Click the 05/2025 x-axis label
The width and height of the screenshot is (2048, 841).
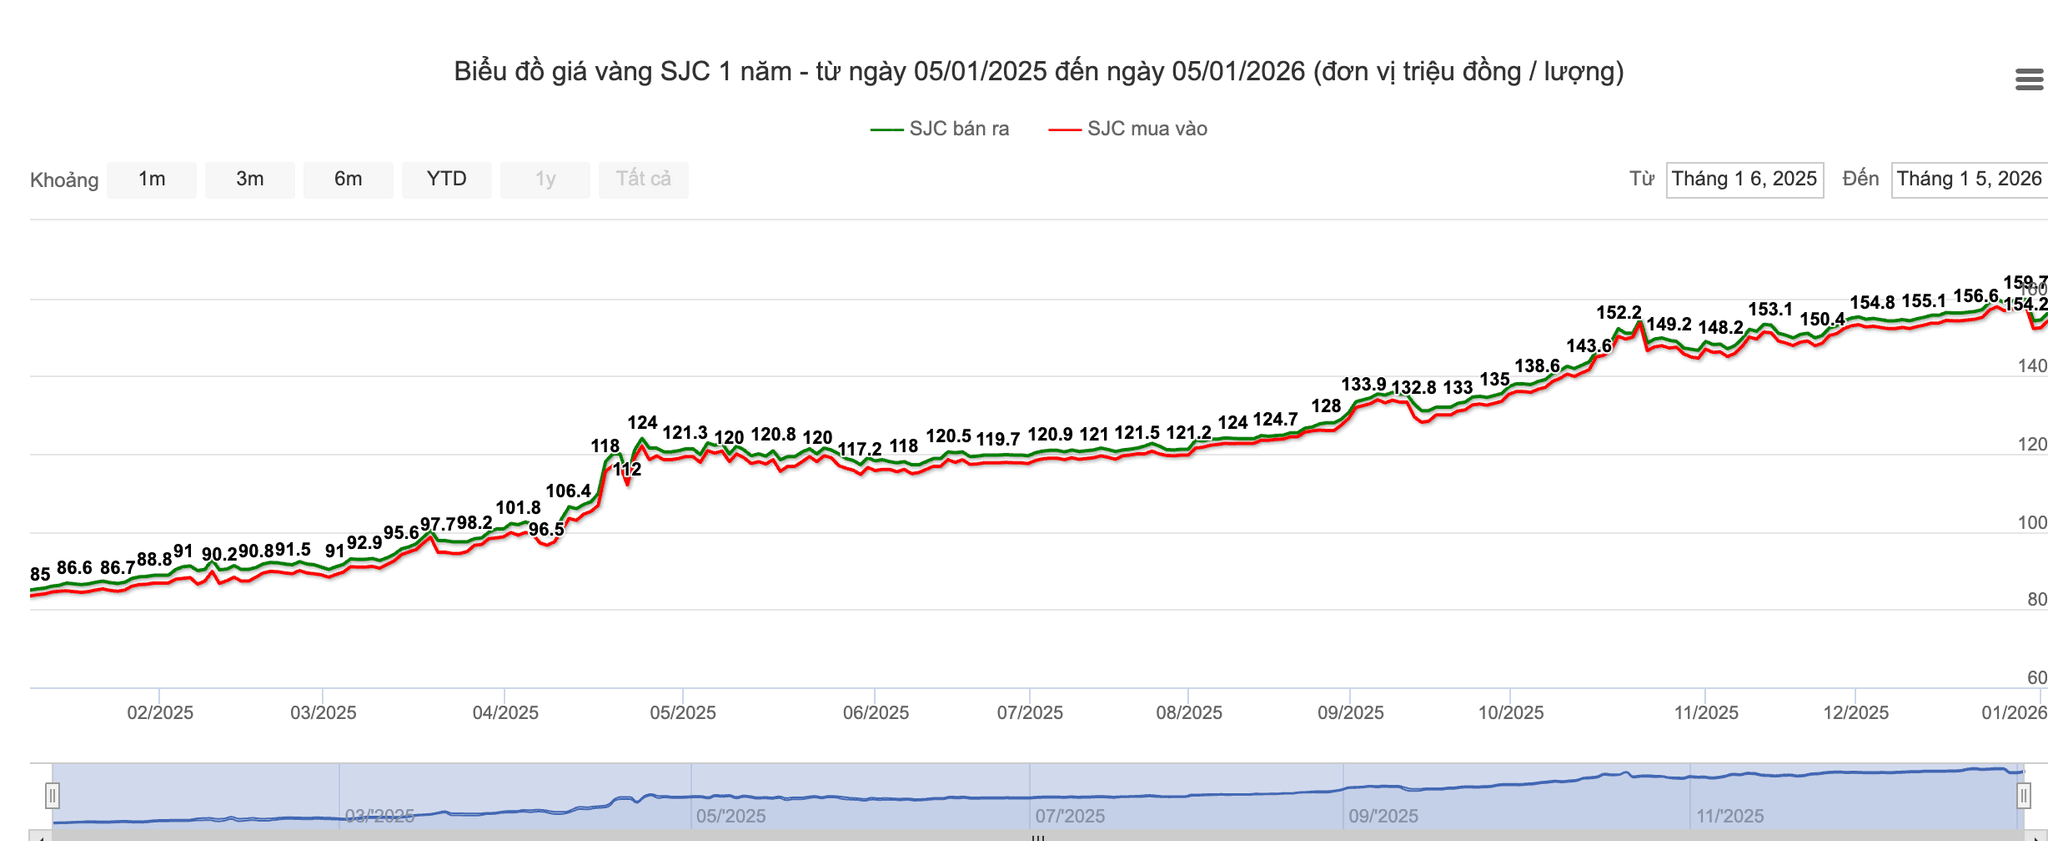(x=683, y=713)
